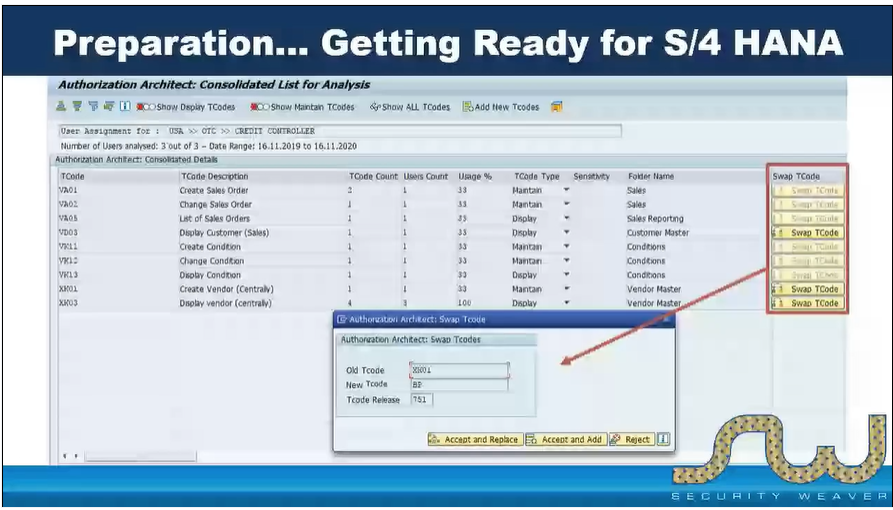This screenshot has height=510, width=893.
Task: Swap TCode for the VA02 row
Action: coord(808,205)
